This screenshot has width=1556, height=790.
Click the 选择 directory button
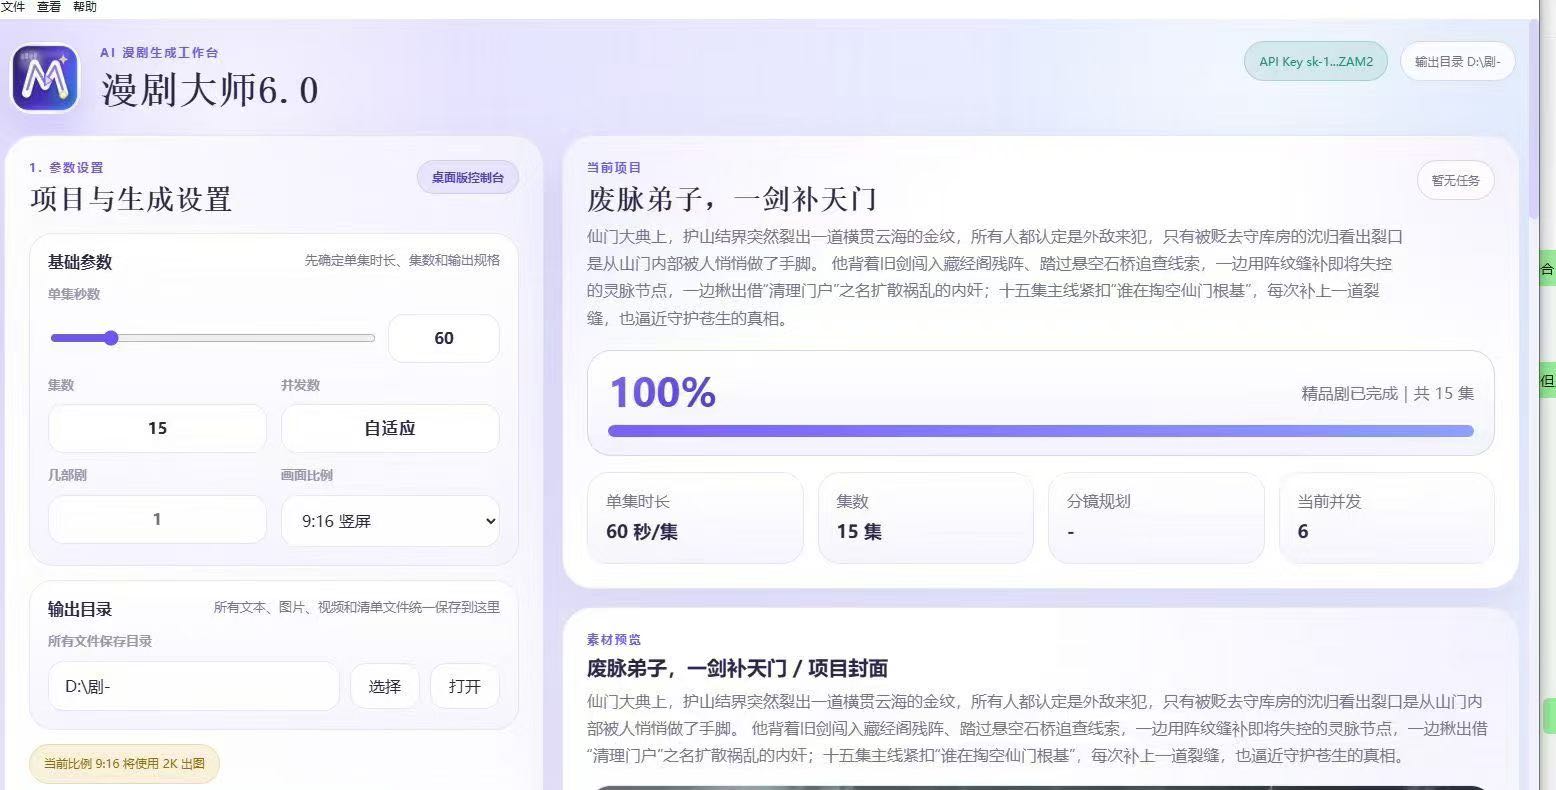tap(384, 686)
